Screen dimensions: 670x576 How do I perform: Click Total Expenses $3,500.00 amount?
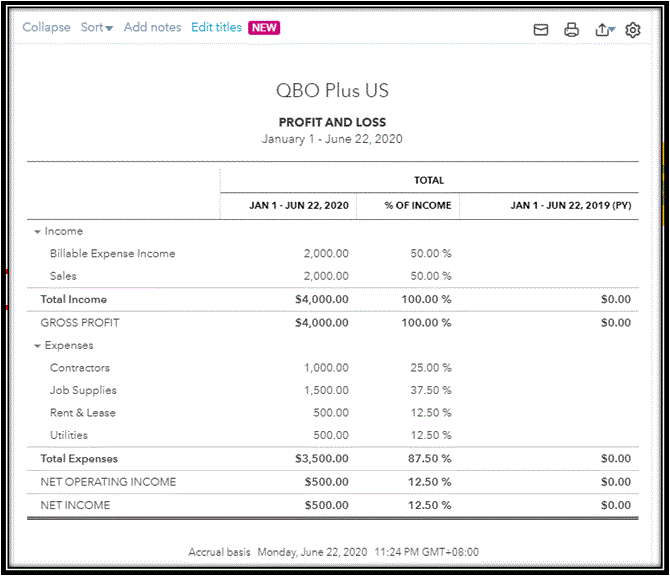[322, 459]
